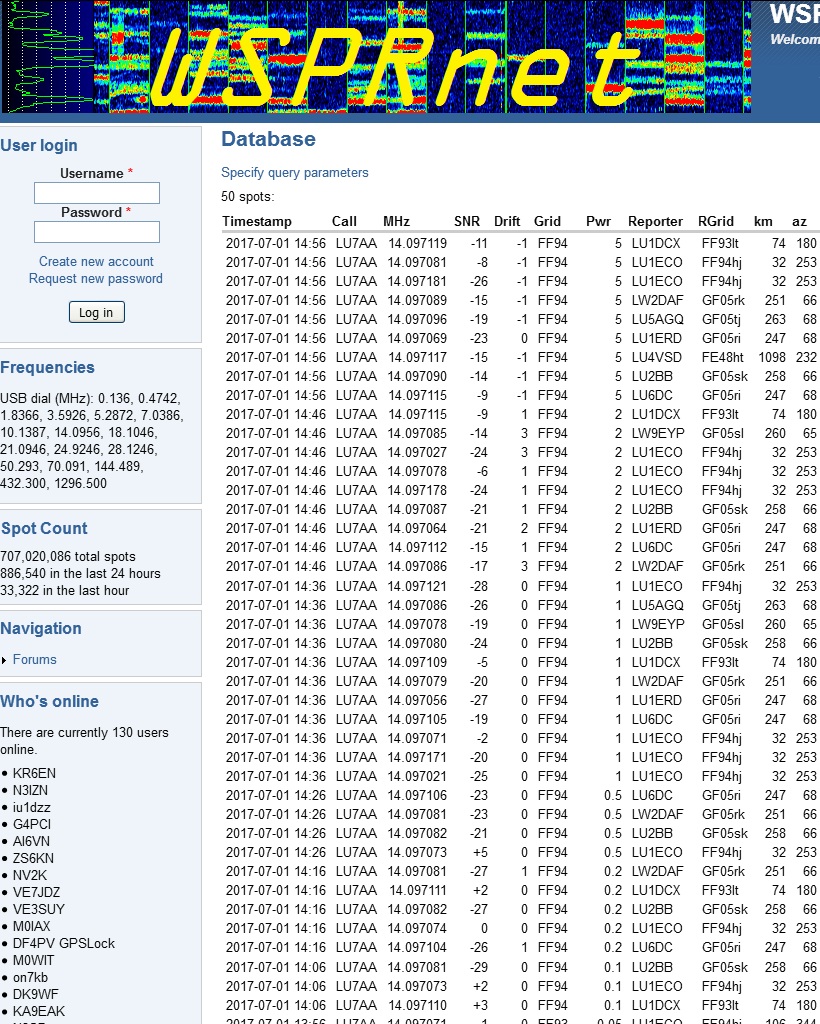Select the Reporter column header
Viewport: 820px width, 1024px height.
tap(655, 221)
